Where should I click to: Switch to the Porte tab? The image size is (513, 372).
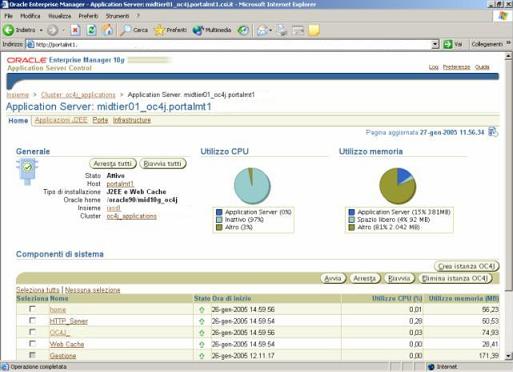coord(100,120)
